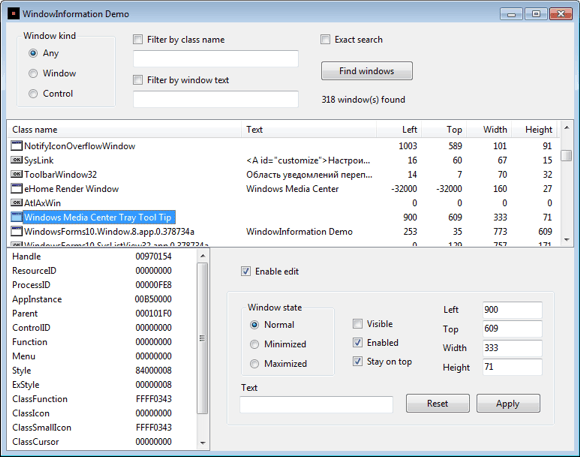Click the Windows Media Center text cell
The width and height of the screenshot is (580, 457).
click(x=292, y=189)
